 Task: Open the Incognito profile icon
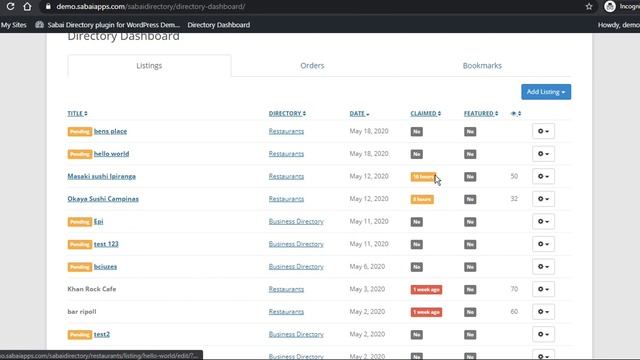(x=610, y=7)
